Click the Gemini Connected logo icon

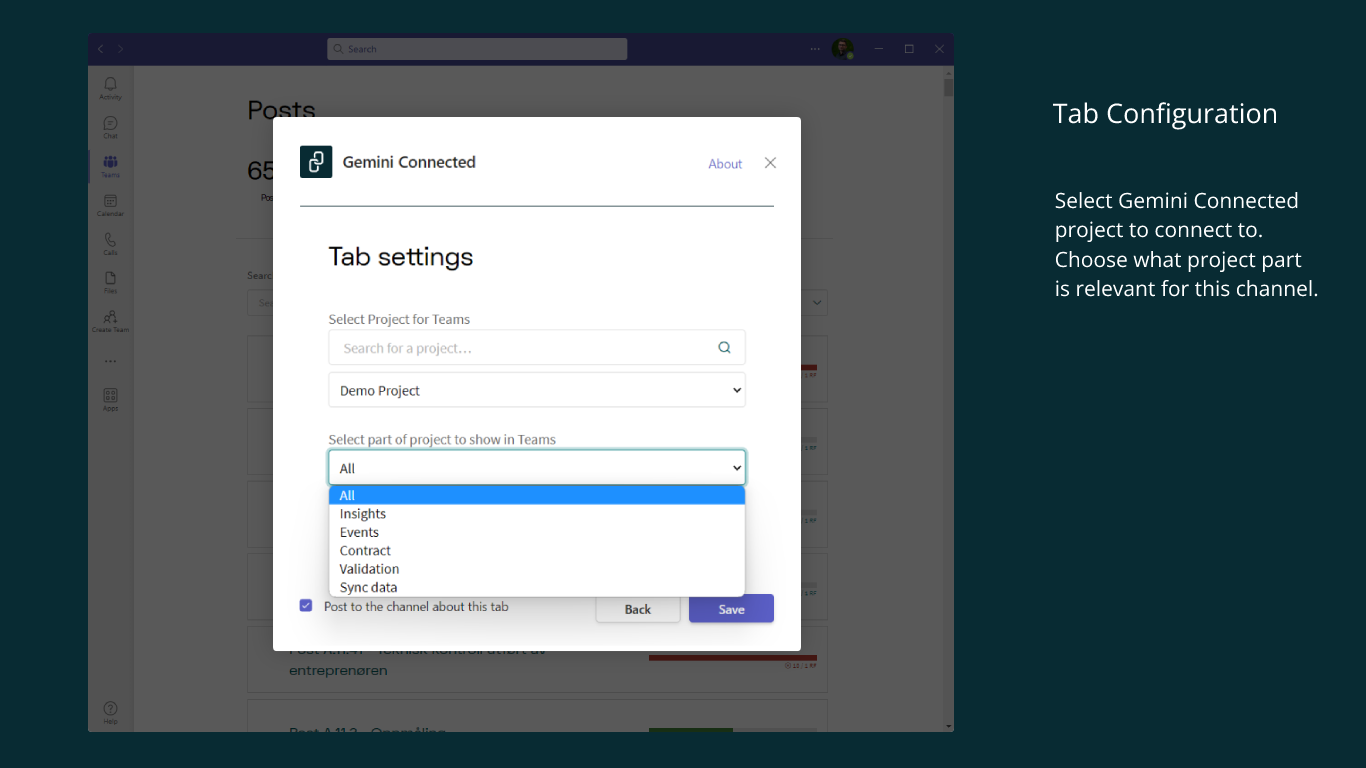(316, 162)
